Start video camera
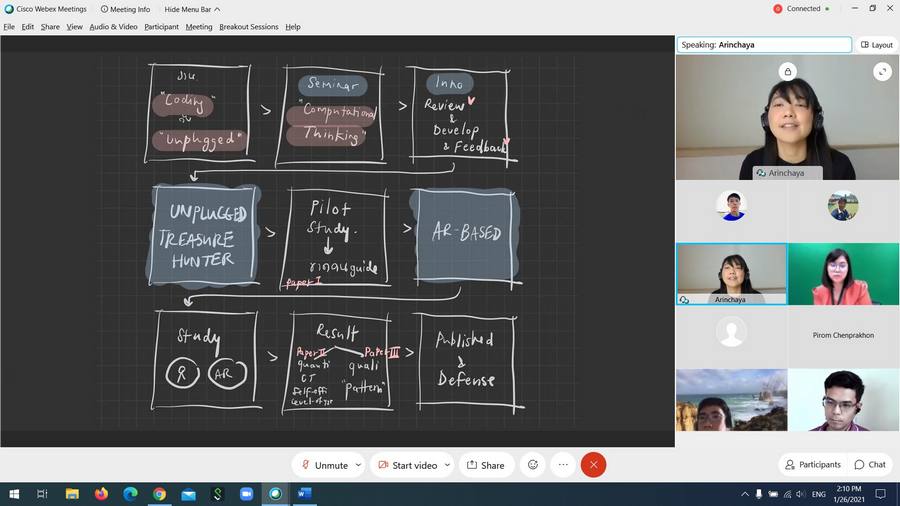900x506 pixels. [x=406, y=465]
